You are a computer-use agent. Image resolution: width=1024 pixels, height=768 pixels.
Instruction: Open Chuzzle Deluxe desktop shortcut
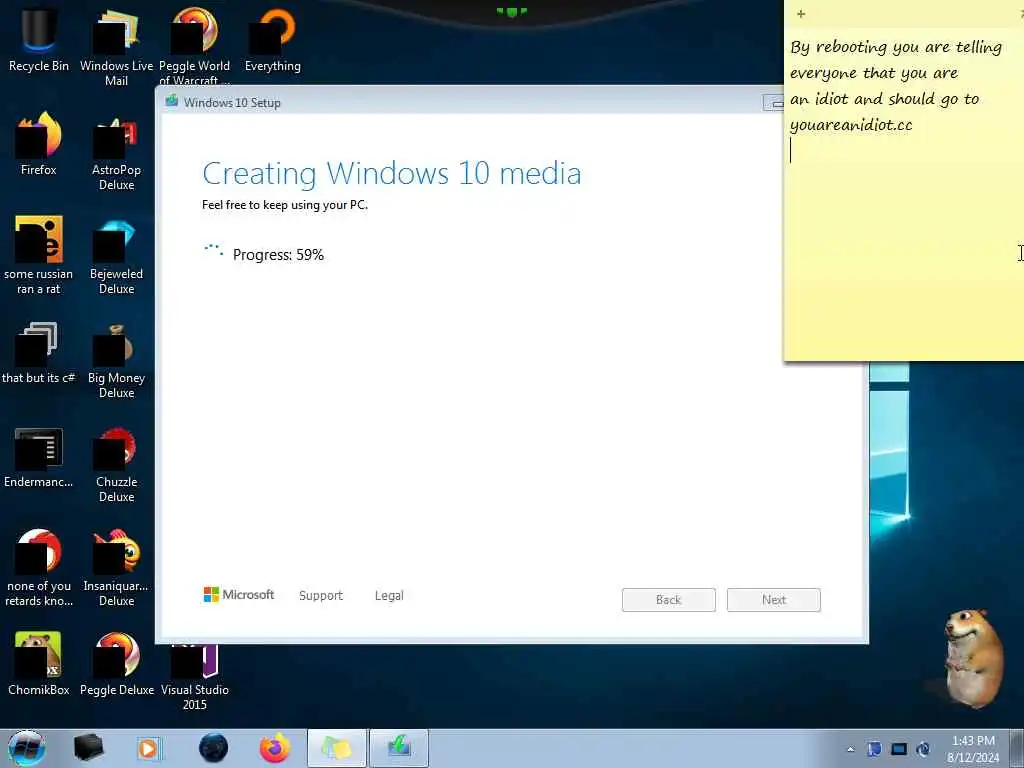point(116,464)
